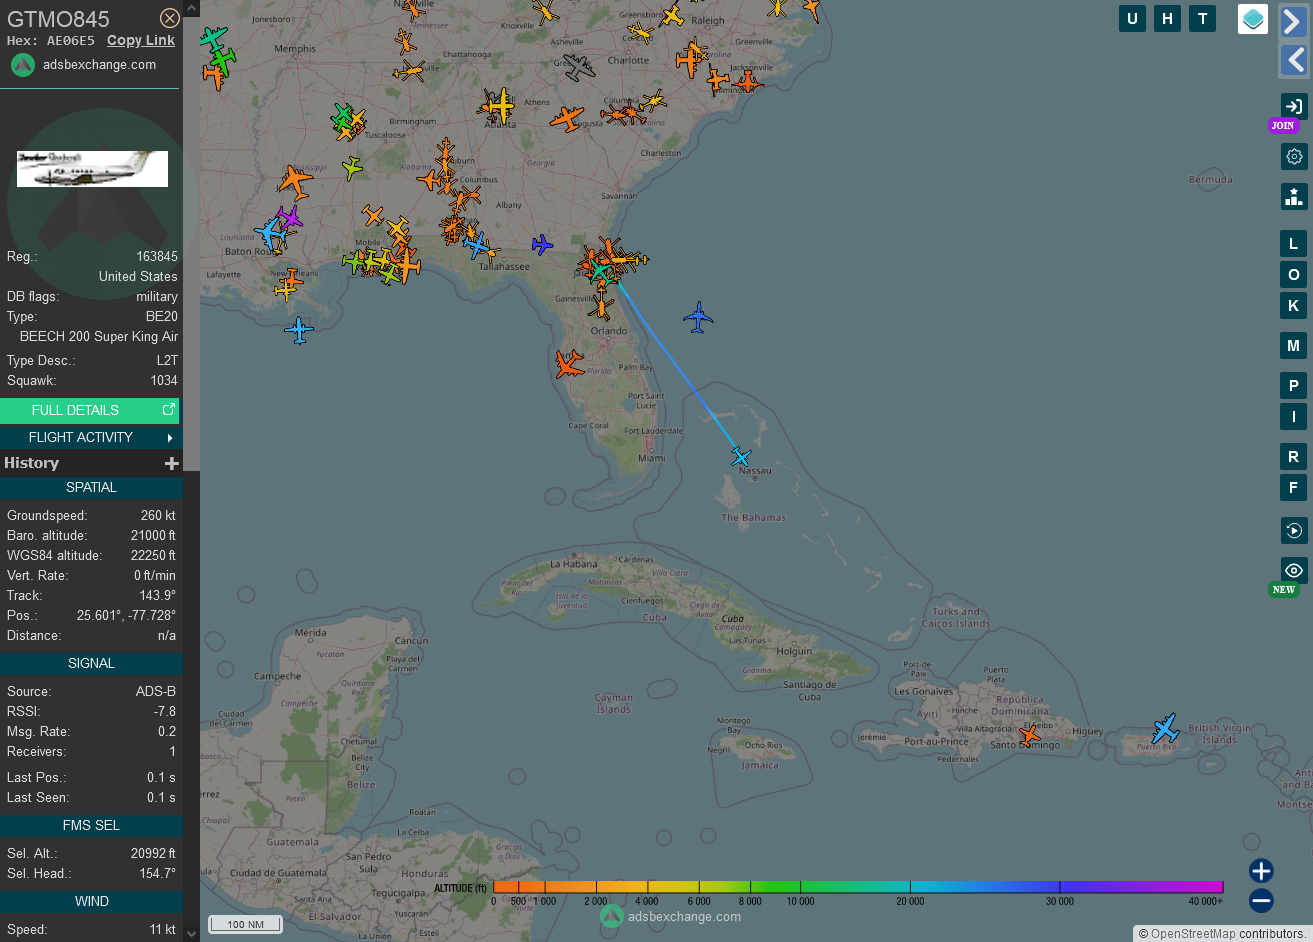Select the blue aircraft east of Orlando
This screenshot has height=942, width=1313.
click(x=698, y=318)
